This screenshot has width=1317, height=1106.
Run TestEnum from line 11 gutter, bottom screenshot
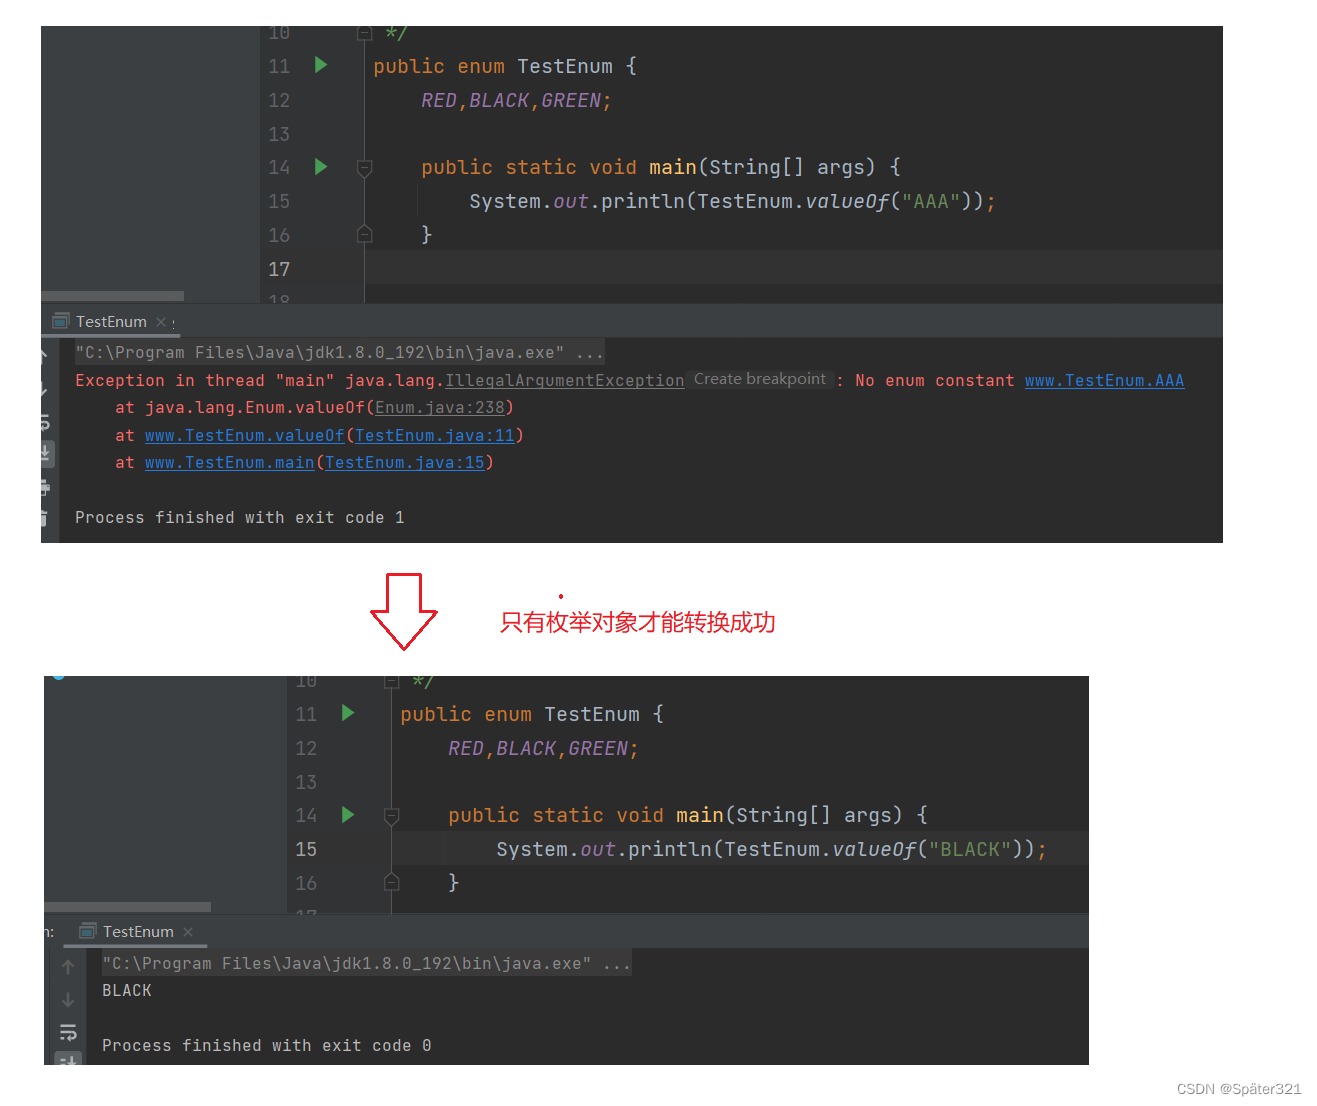point(348,713)
